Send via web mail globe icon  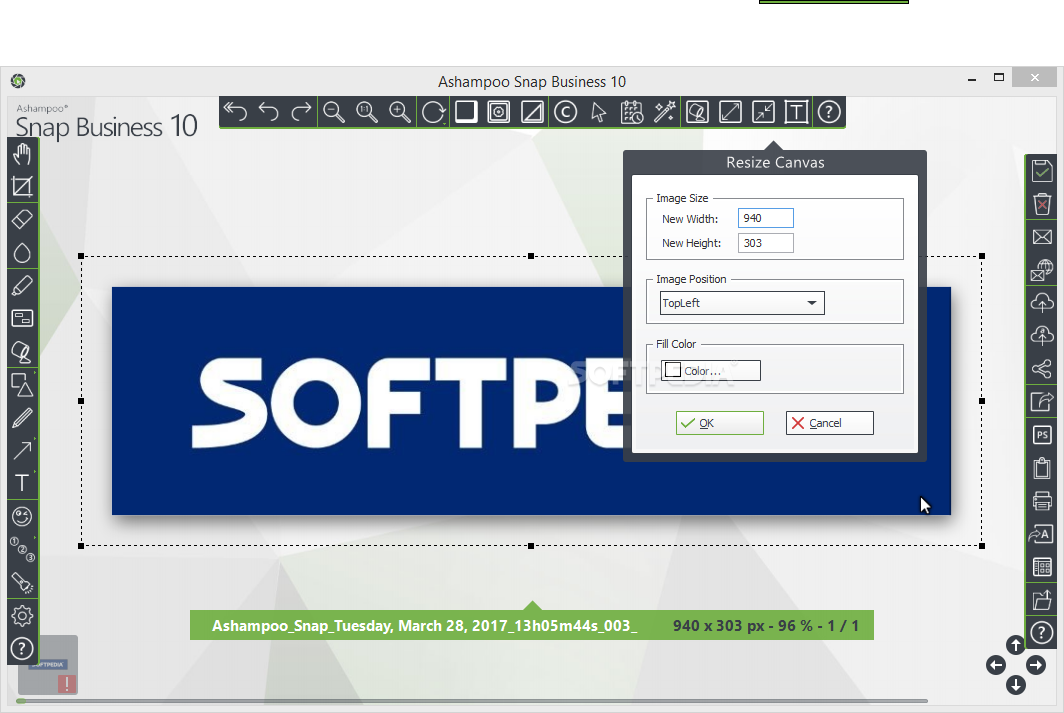point(1042,269)
